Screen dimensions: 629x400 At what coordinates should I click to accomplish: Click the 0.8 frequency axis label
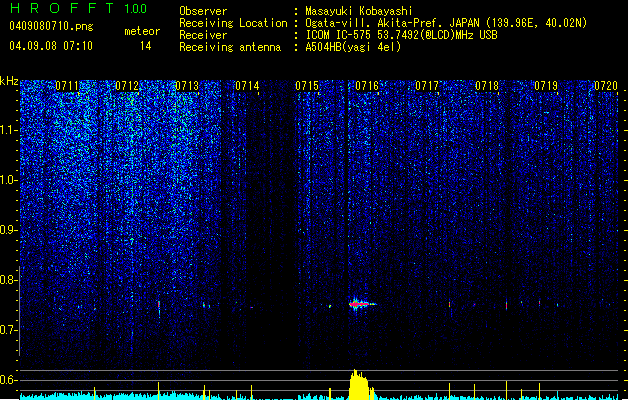(8, 280)
